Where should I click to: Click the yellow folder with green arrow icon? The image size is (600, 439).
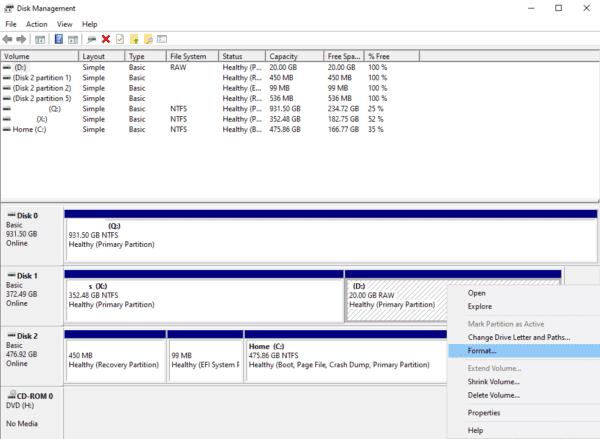[x=134, y=39]
